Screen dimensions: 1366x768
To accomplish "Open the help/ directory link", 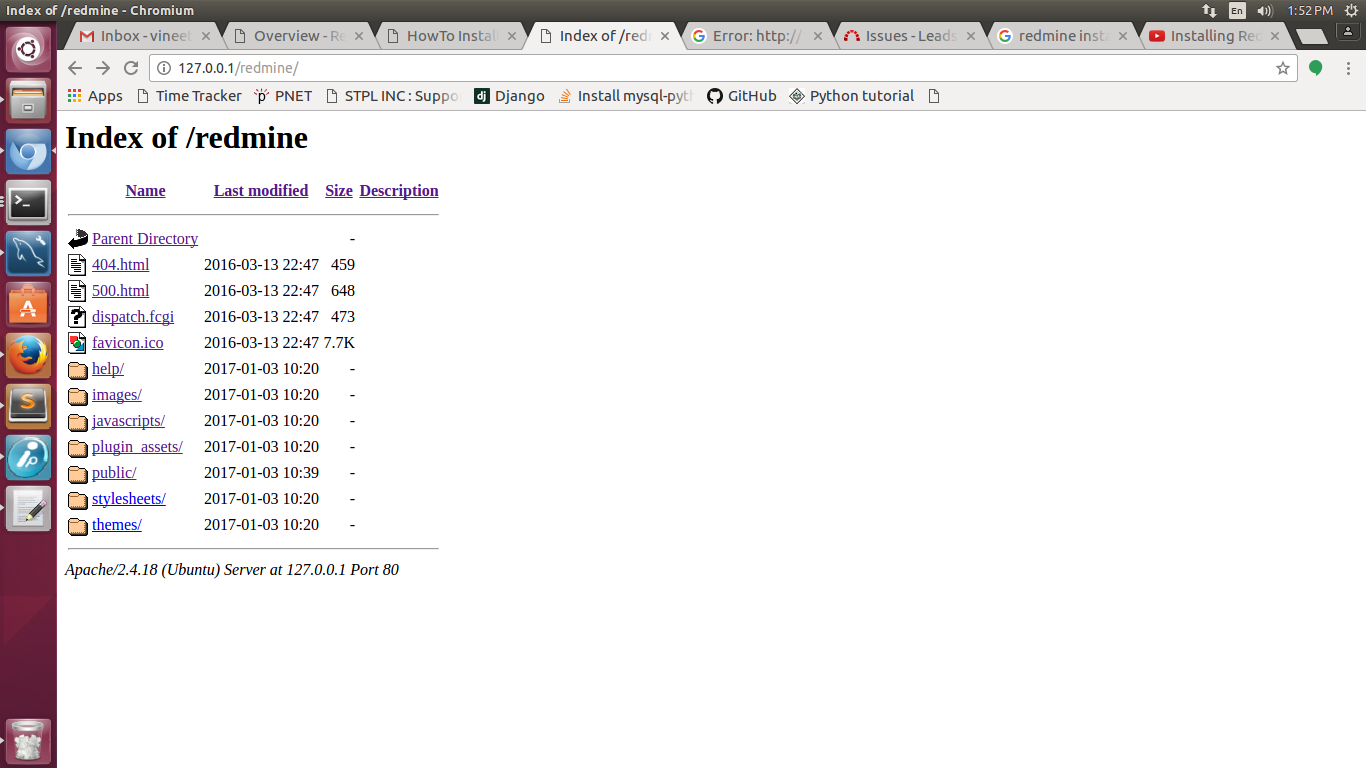I will click(x=108, y=369).
